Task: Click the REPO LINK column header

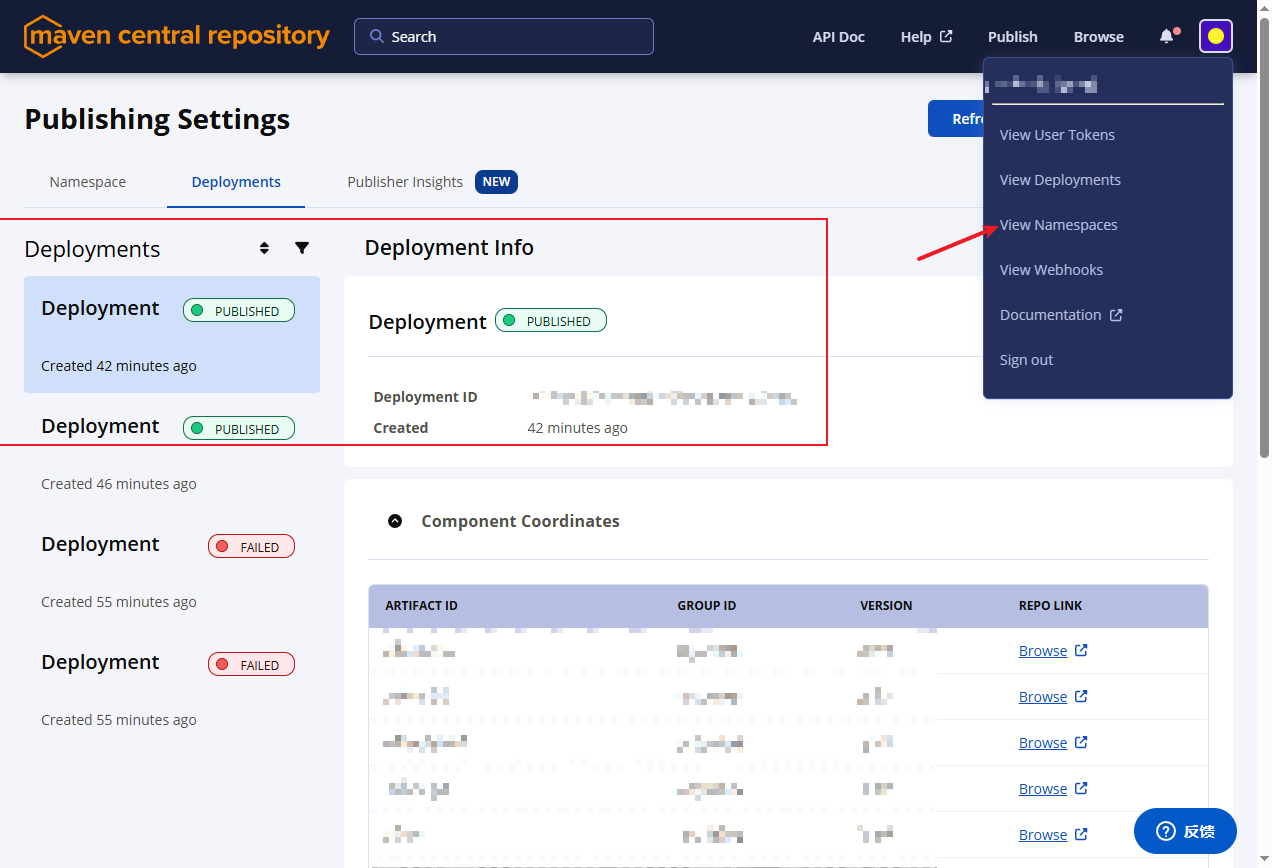Action: point(1050,605)
